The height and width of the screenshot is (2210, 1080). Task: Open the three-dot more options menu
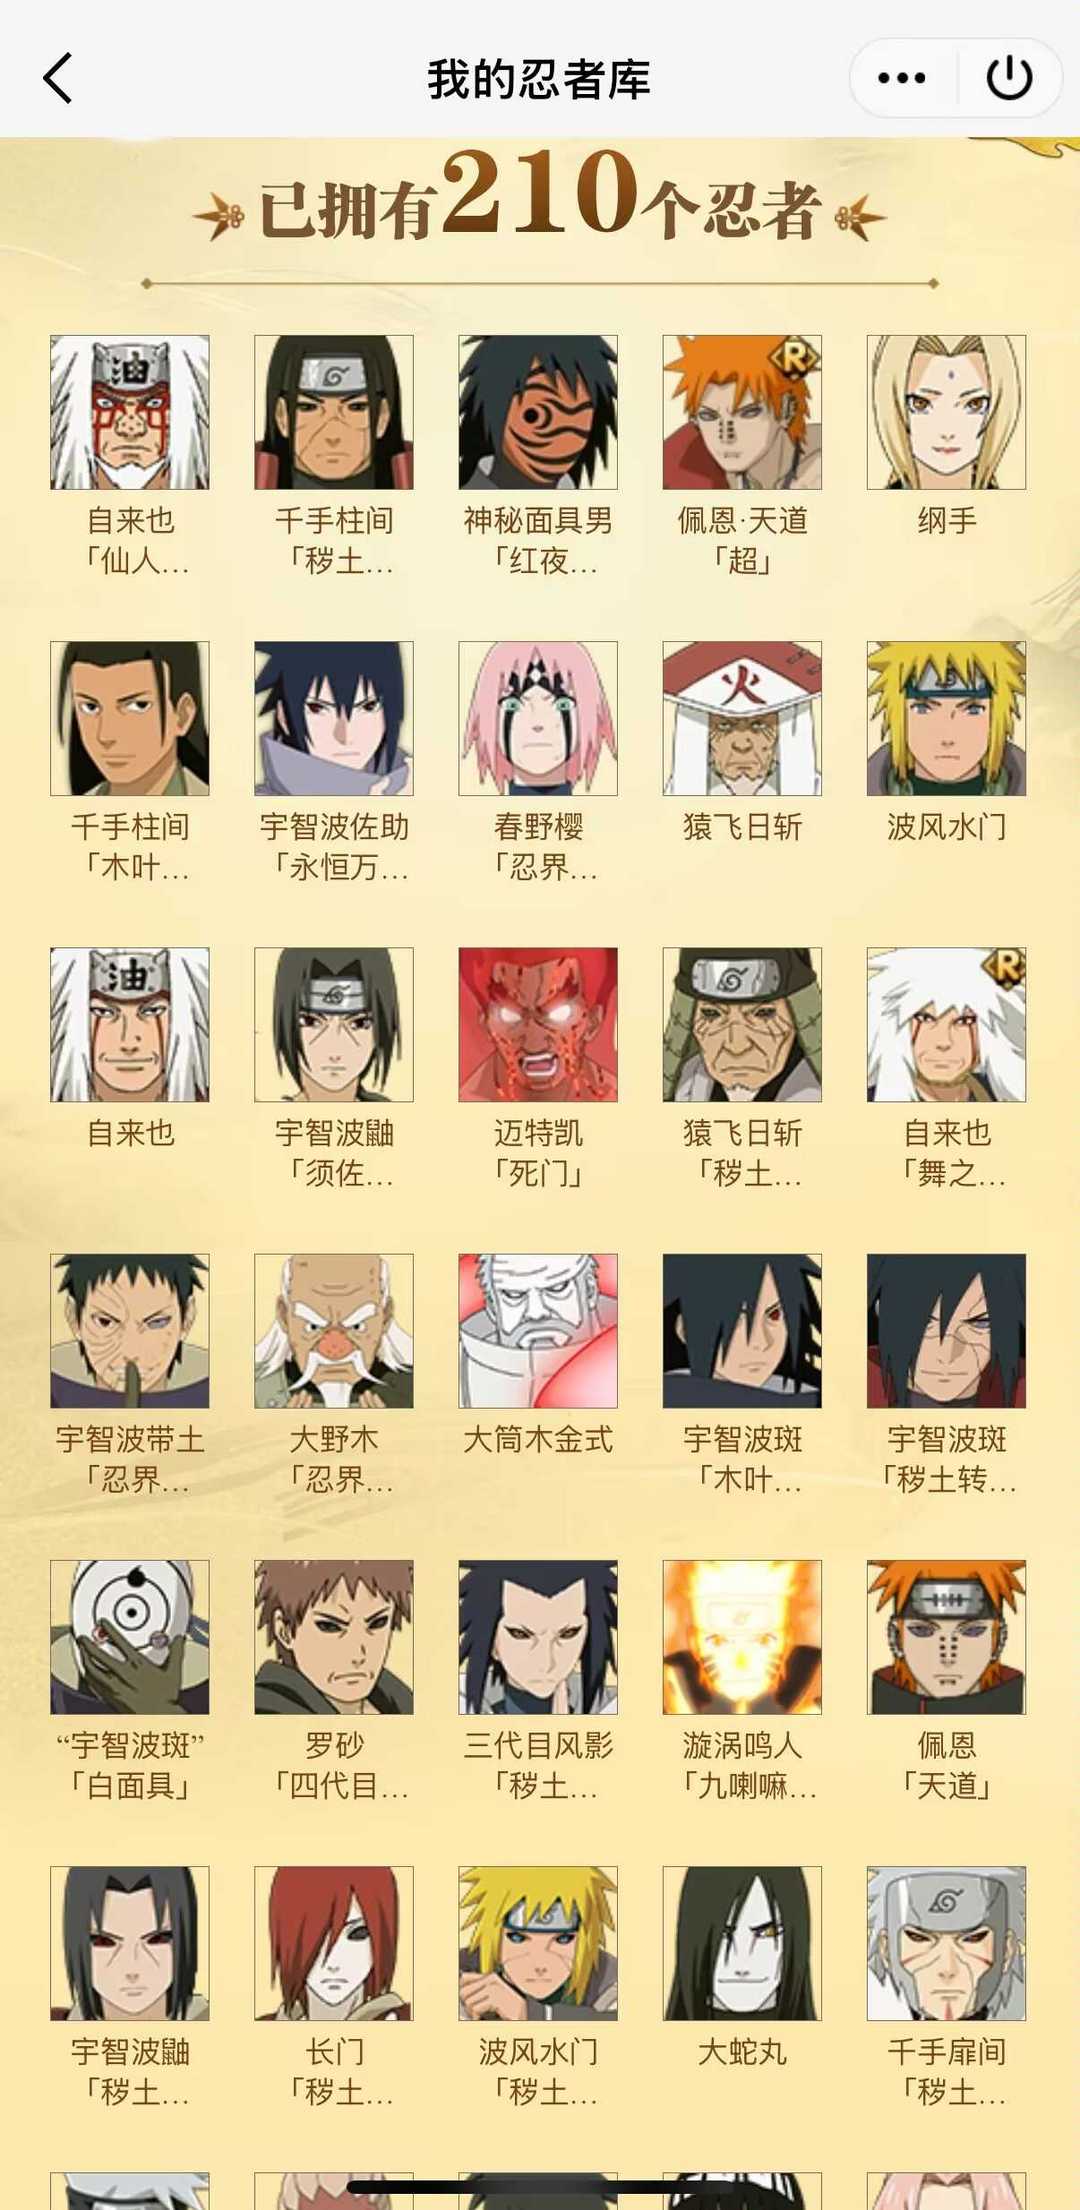point(901,78)
